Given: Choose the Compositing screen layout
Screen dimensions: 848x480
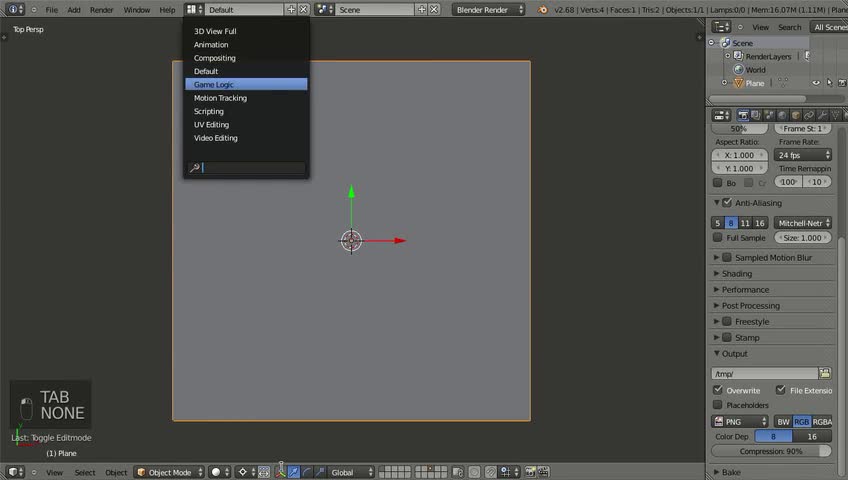Looking at the screenshot, I should click(246, 58).
